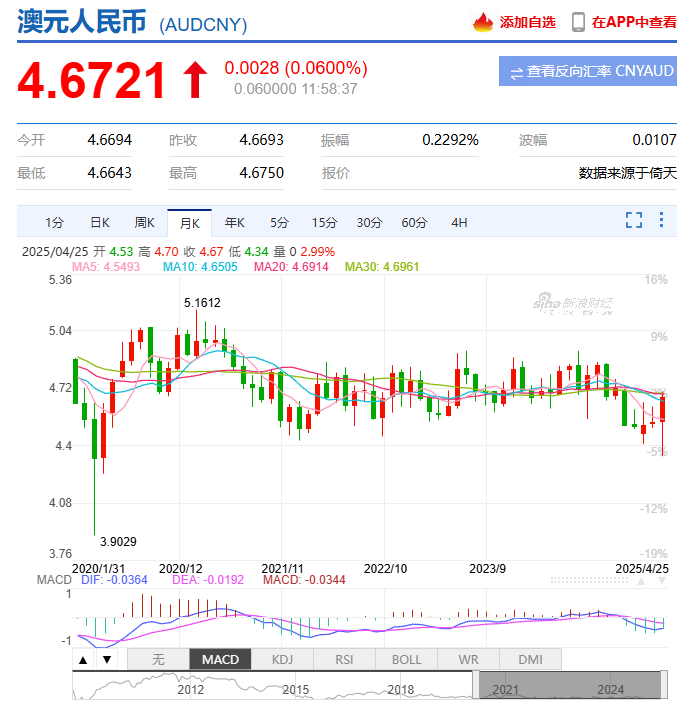Click the current price 4.6721
Image resolution: width=682 pixels, height=713 pixels.
(91, 81)
